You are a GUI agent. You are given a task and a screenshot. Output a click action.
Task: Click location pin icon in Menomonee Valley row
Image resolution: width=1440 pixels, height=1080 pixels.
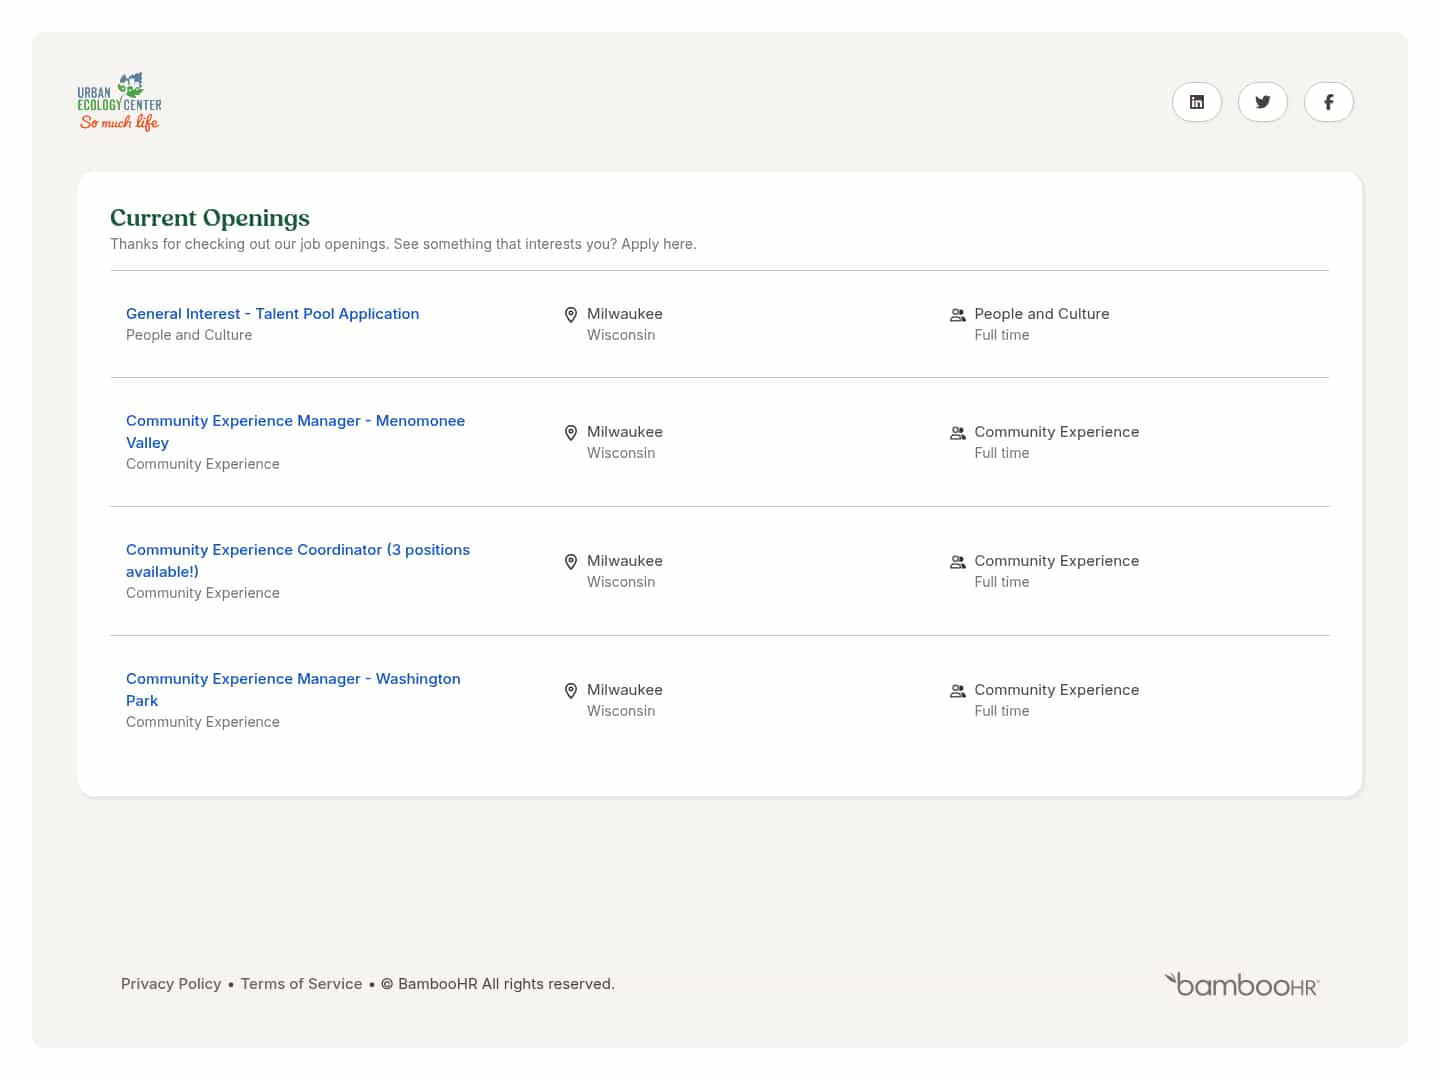tap(571, 433)
